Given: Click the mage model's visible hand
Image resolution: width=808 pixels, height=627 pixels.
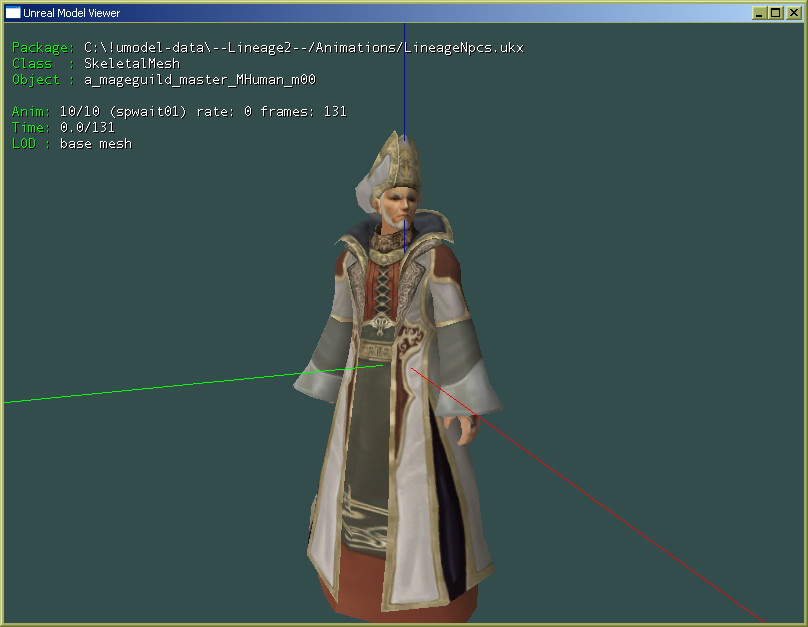Looking at the screenshot, I should [x=463, y=429].
